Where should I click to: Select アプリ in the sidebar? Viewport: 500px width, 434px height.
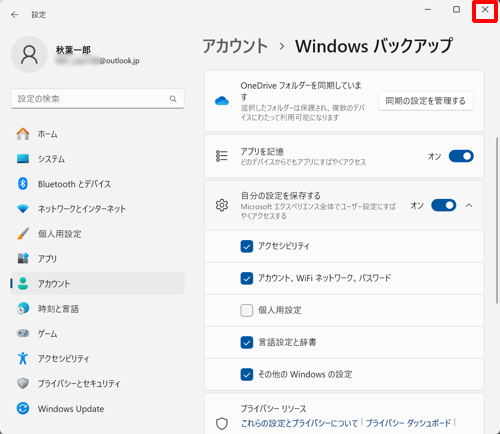click(97, 258)
